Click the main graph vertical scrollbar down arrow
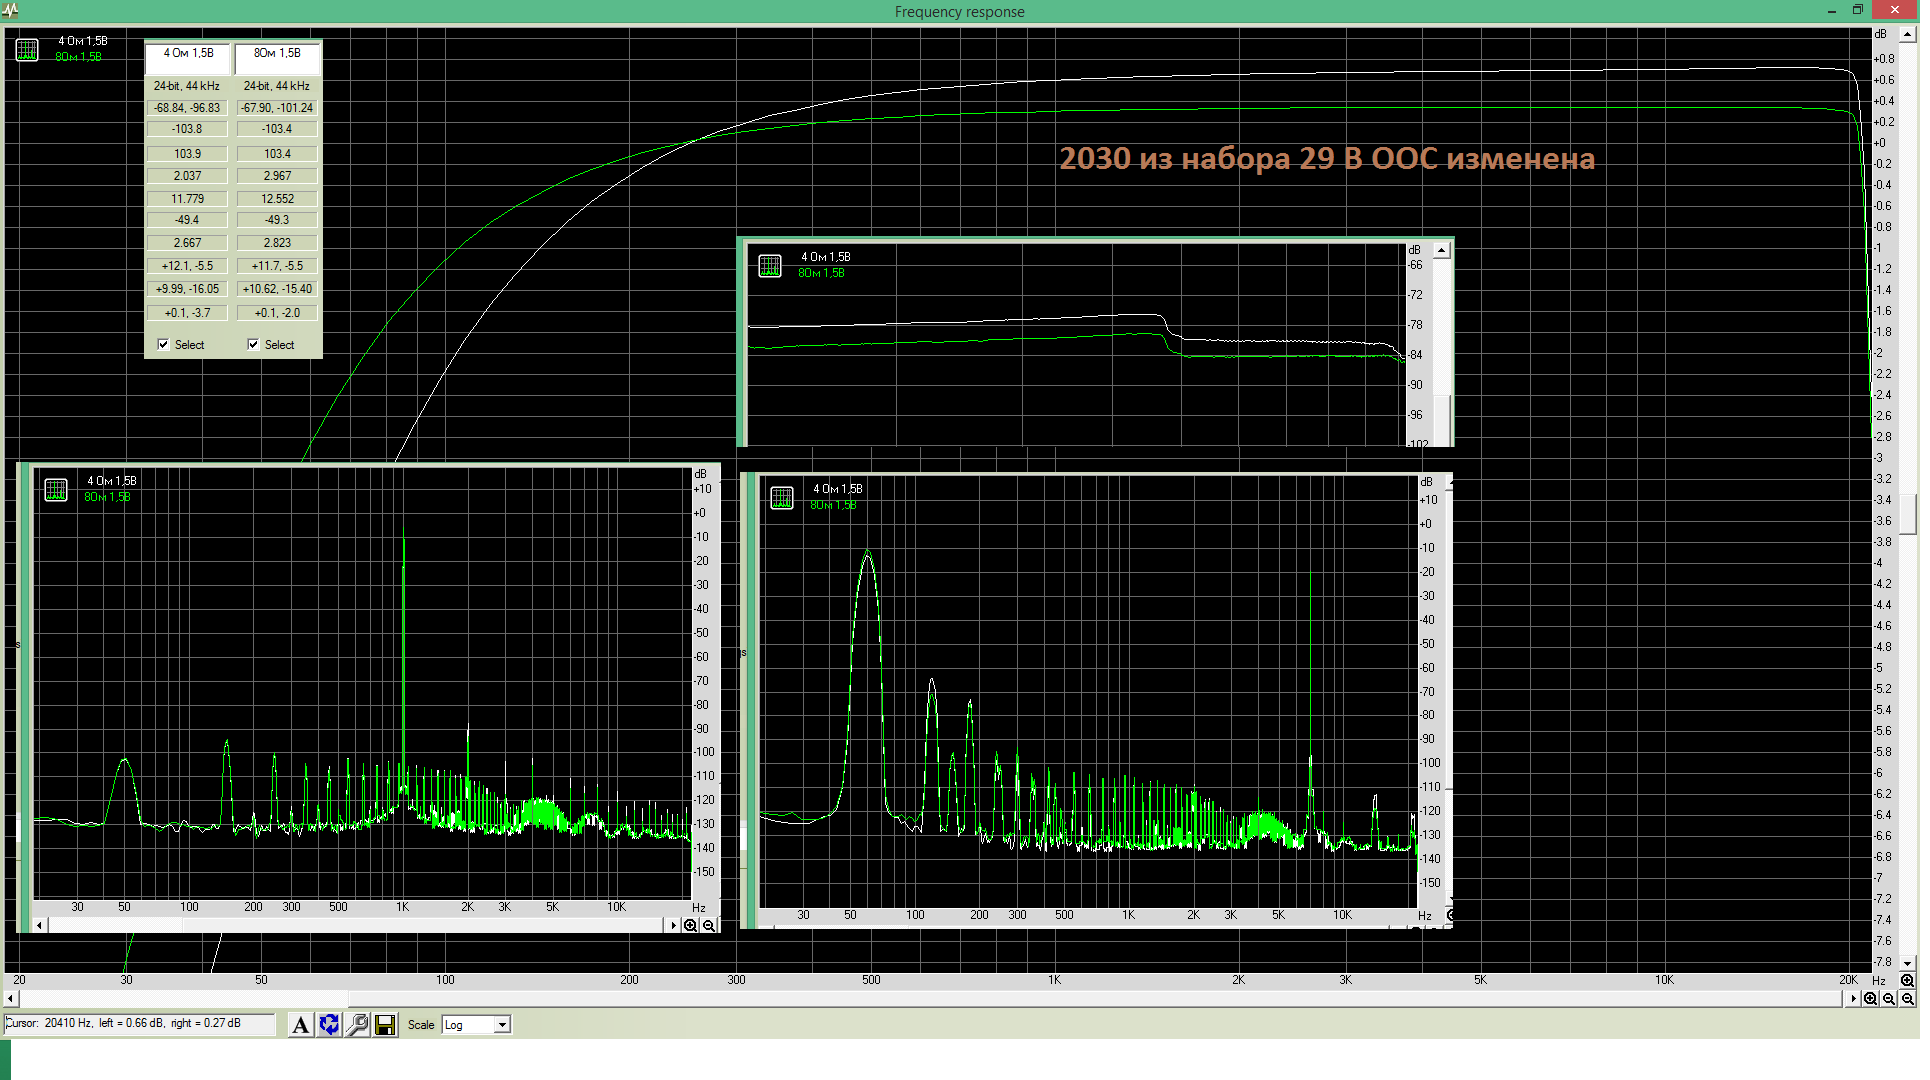 (x=1909, y=964)
